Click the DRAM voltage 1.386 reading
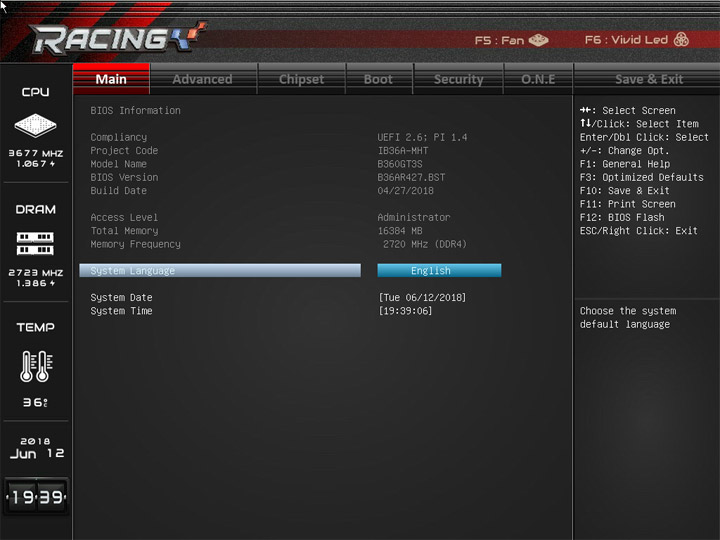 pos(36,283)
